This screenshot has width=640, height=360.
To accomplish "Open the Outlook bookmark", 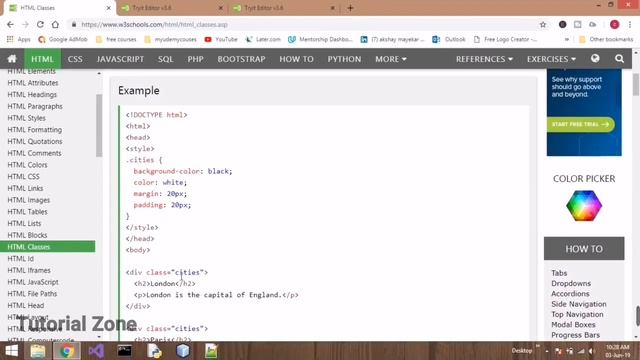I will click(x=449, y=39).
